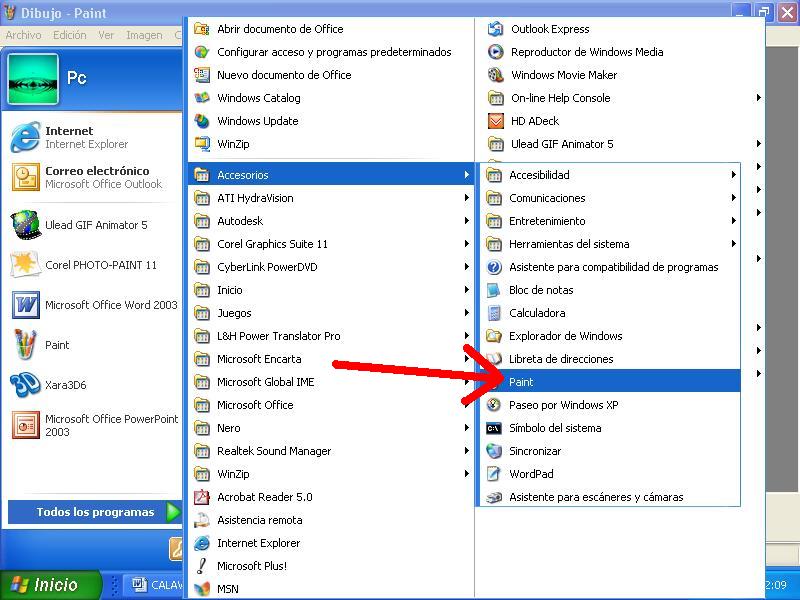
Task: Start Paseo por Windows XP
Action: point(610,405)
